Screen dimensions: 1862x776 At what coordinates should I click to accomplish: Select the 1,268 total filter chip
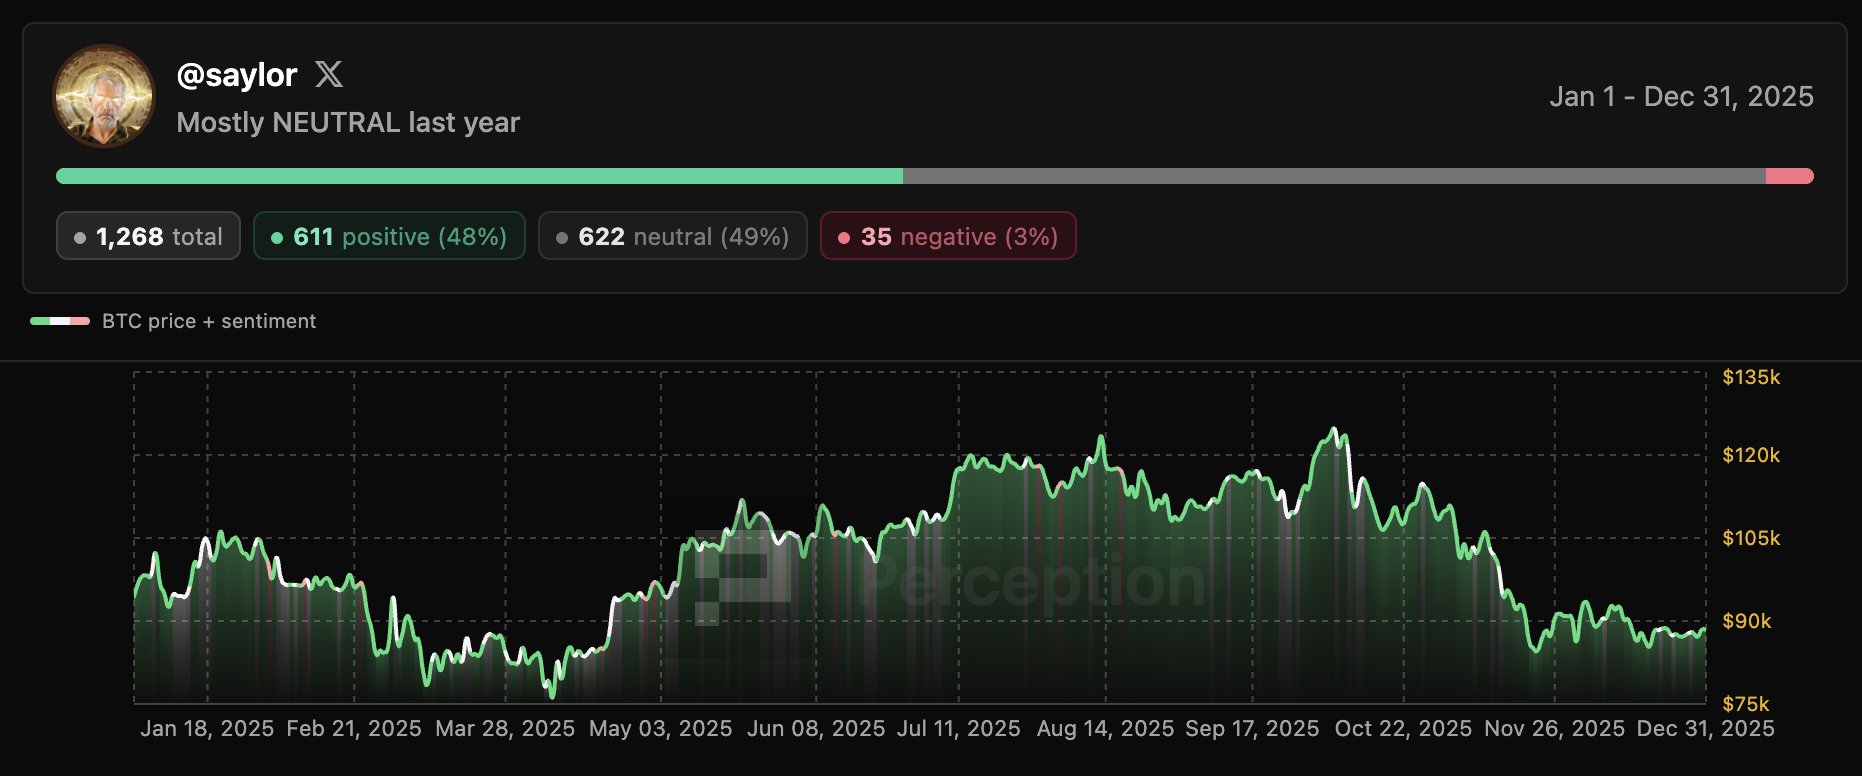point(148,236)
